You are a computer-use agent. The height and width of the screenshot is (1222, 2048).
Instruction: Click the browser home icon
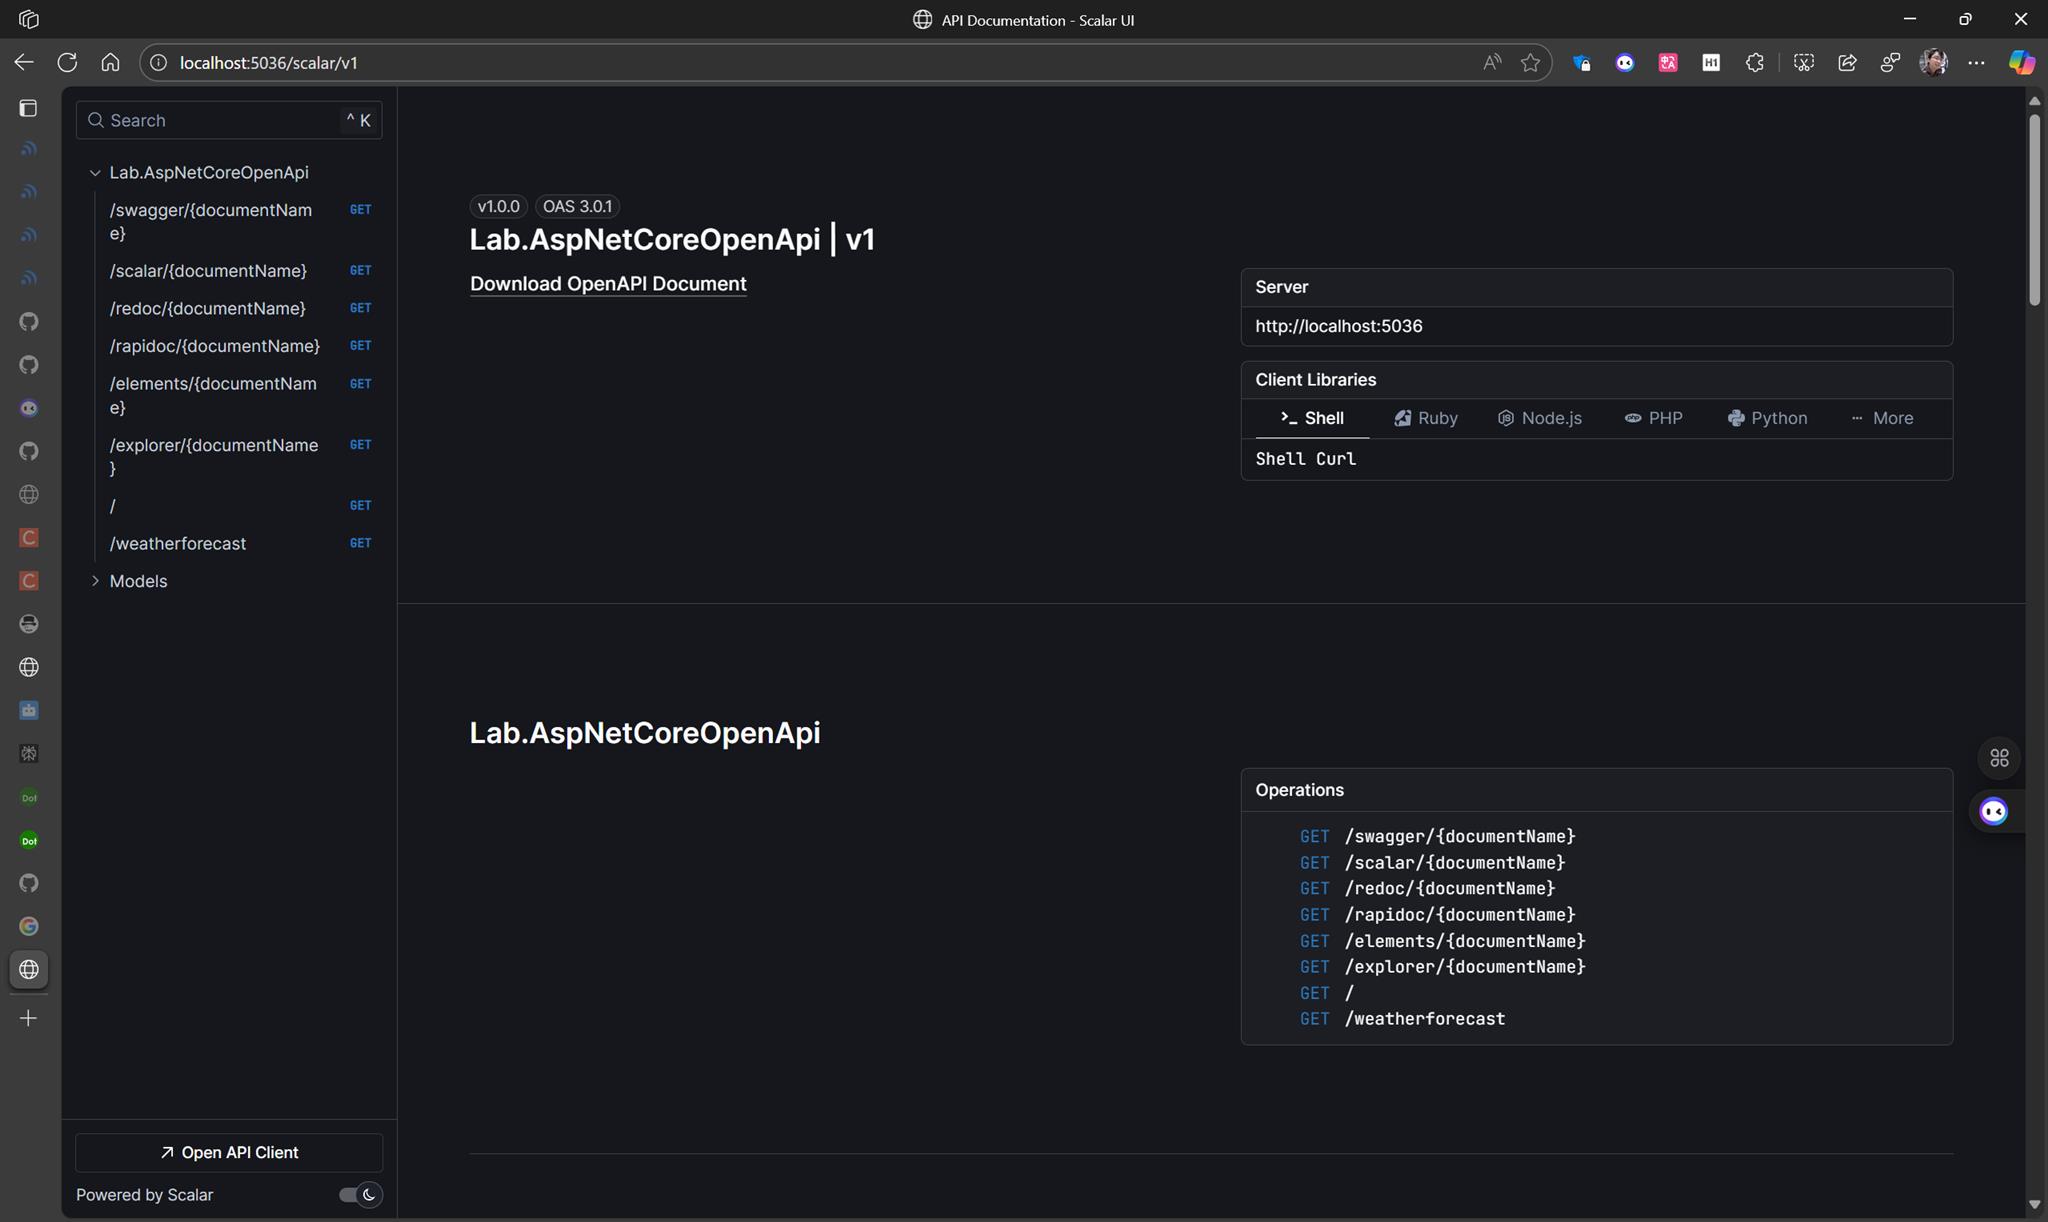pos(110,62)
